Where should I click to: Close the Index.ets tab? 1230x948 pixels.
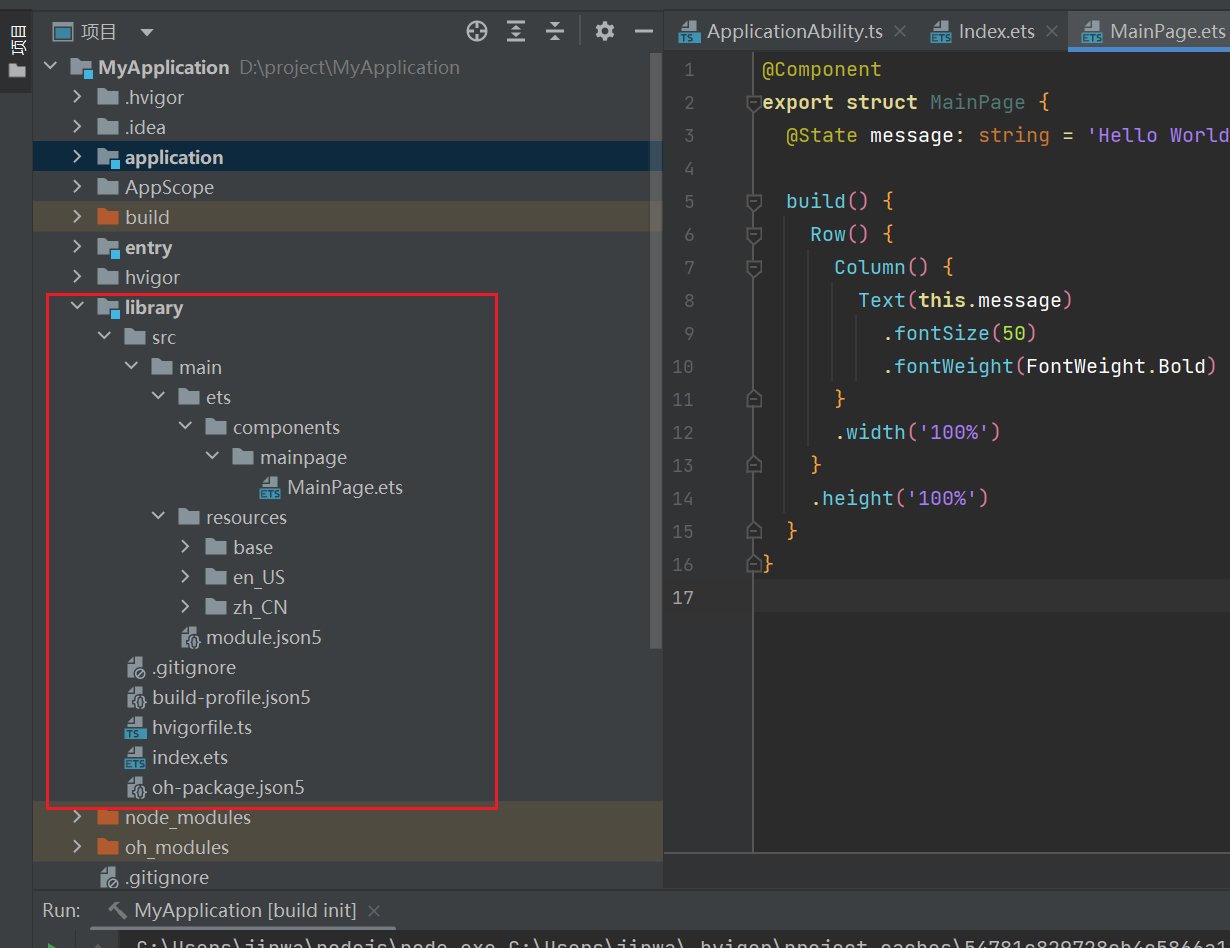1052,32
